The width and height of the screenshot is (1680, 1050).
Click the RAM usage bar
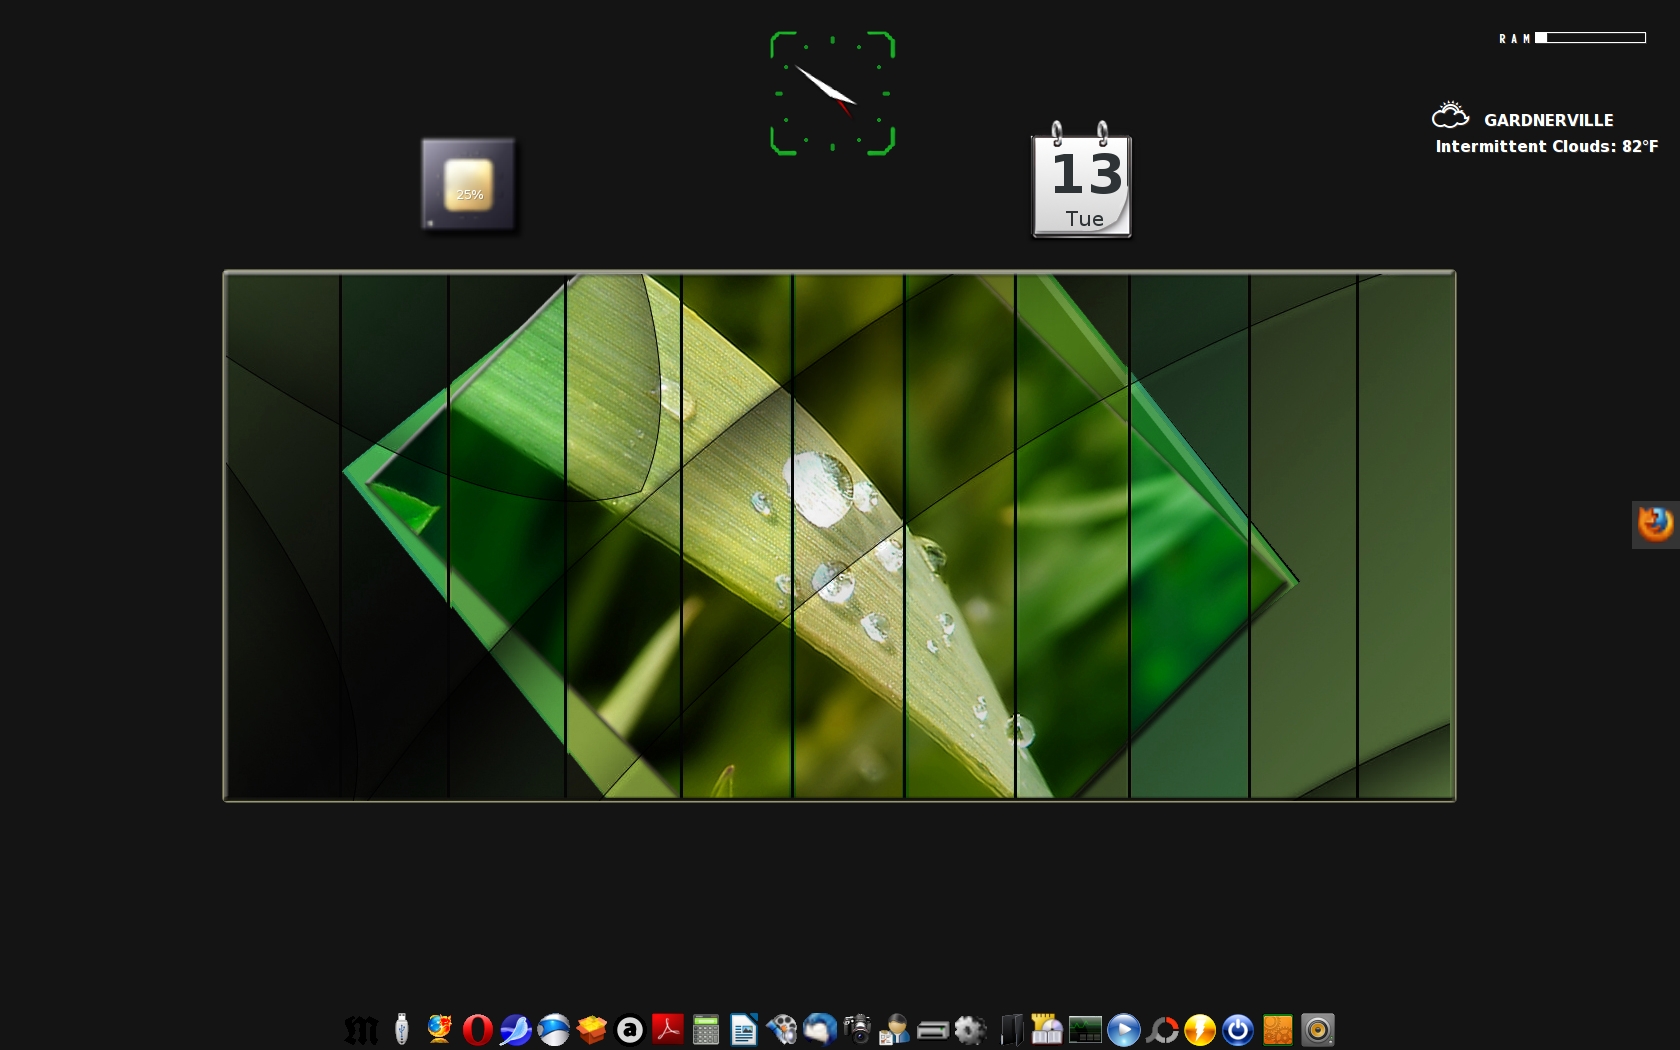[x=1590, y=38]
